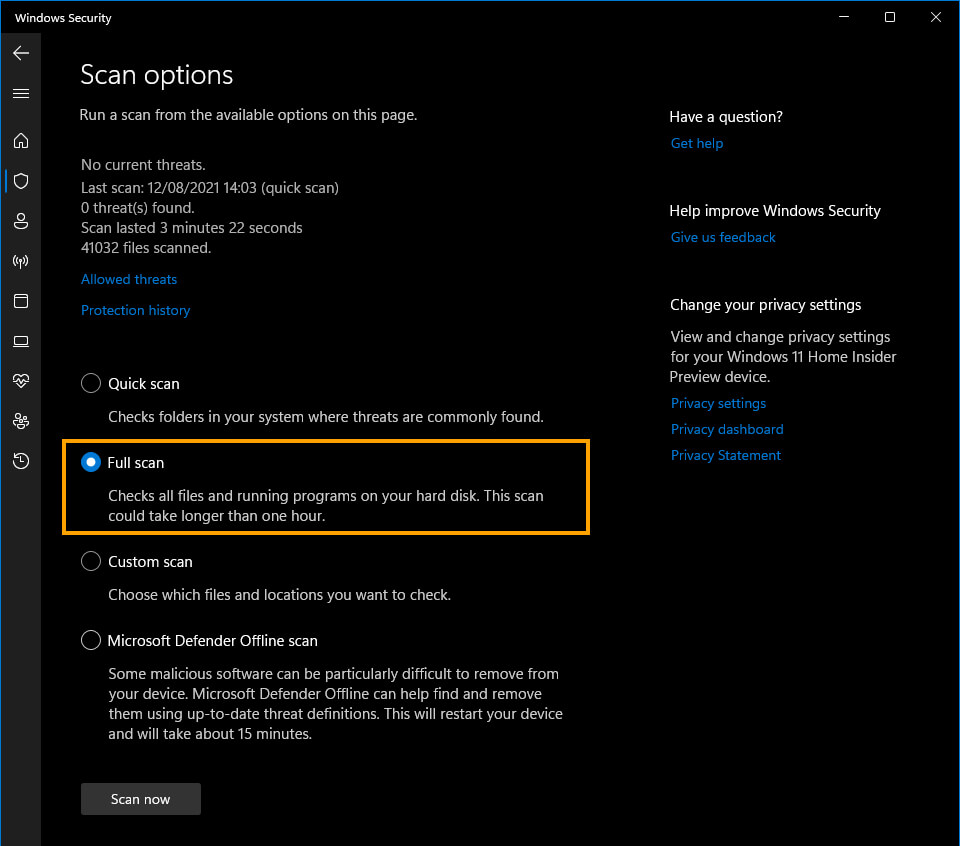Open the hamburger navigation menu
This screenshot has height=846, width=960.
[x=21, y=94]
